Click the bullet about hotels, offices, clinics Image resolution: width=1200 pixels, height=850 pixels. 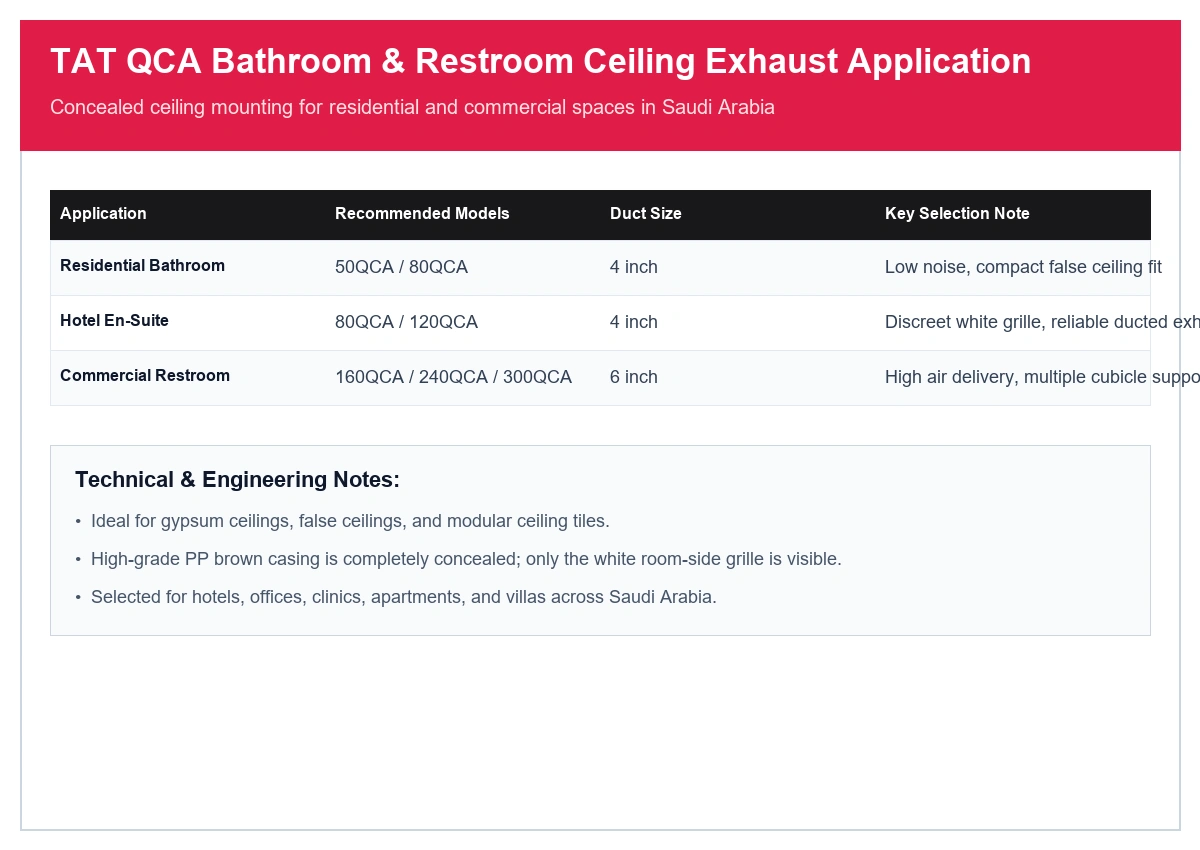[x=404, y=597]
